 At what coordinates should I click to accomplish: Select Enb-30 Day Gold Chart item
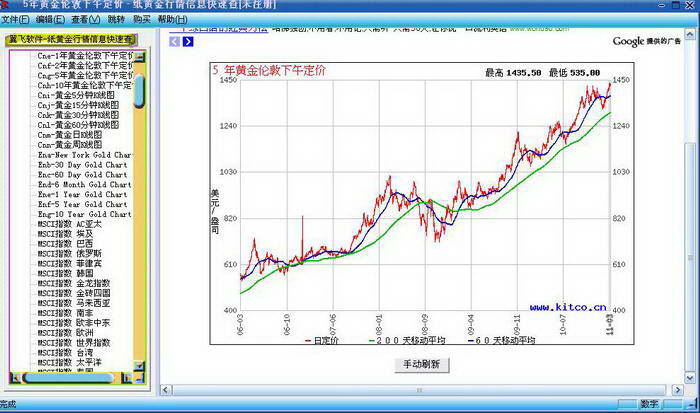[x=83, y=165]
